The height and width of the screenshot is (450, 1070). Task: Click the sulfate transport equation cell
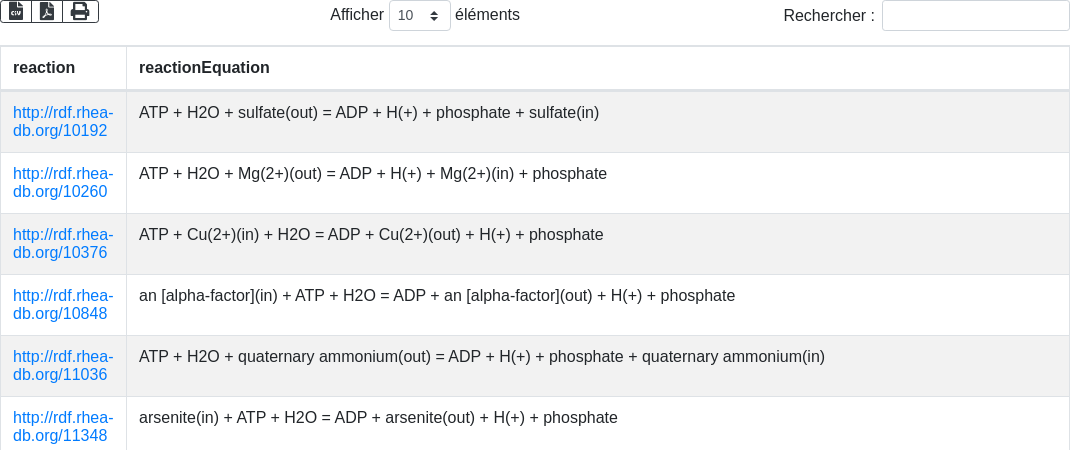click(369, 113)
